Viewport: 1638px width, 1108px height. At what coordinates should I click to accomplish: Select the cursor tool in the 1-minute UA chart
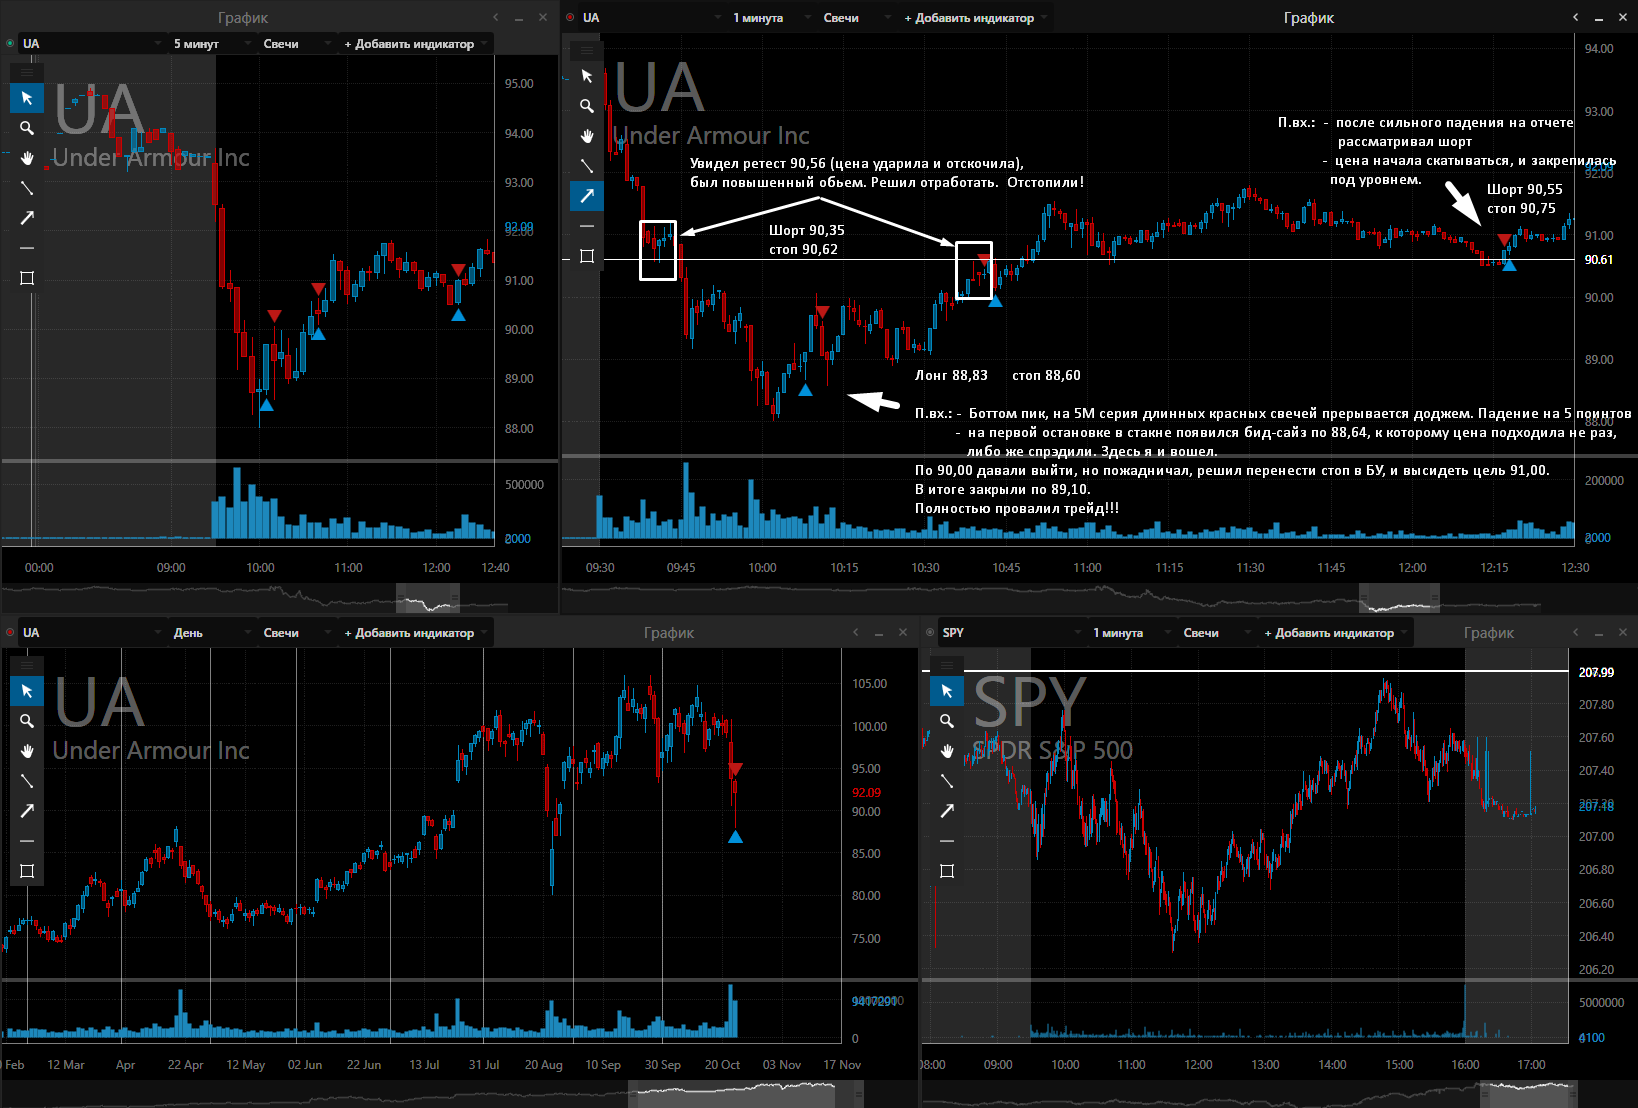(587, 76)
